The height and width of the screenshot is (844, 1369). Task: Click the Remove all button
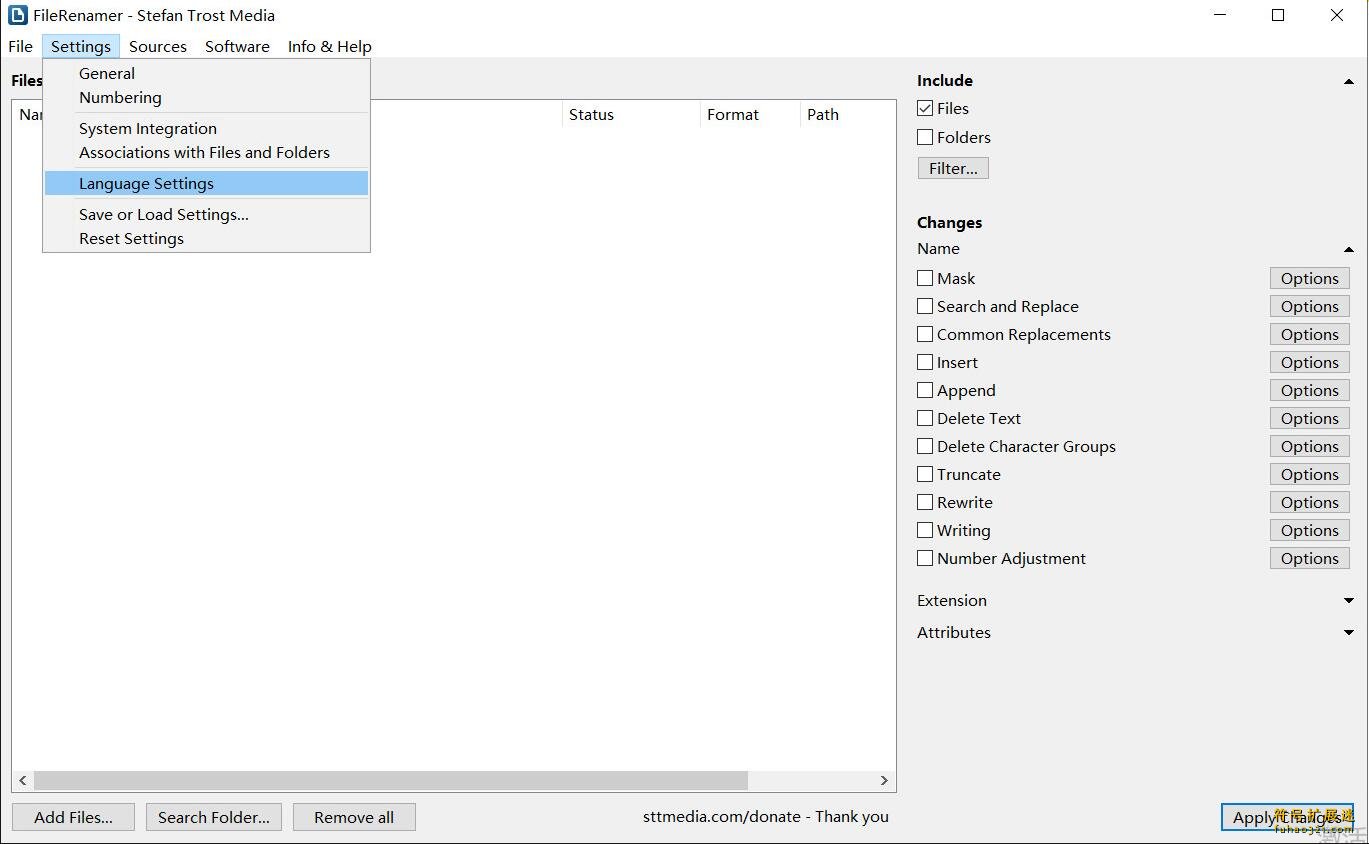pyautogui.click(x=354, y=818)
